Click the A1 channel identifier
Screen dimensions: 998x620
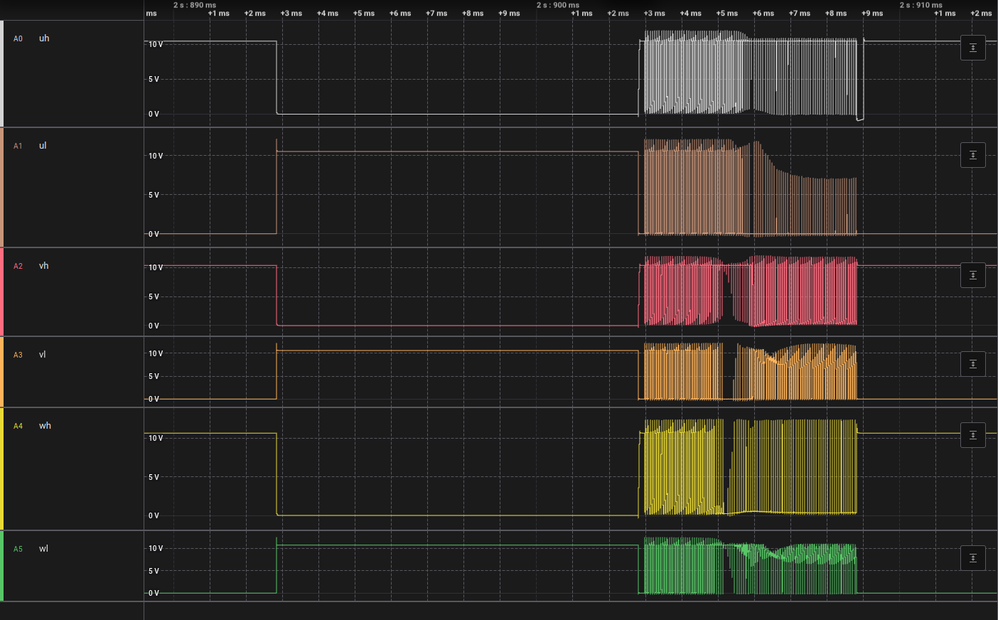coord(18,146)
